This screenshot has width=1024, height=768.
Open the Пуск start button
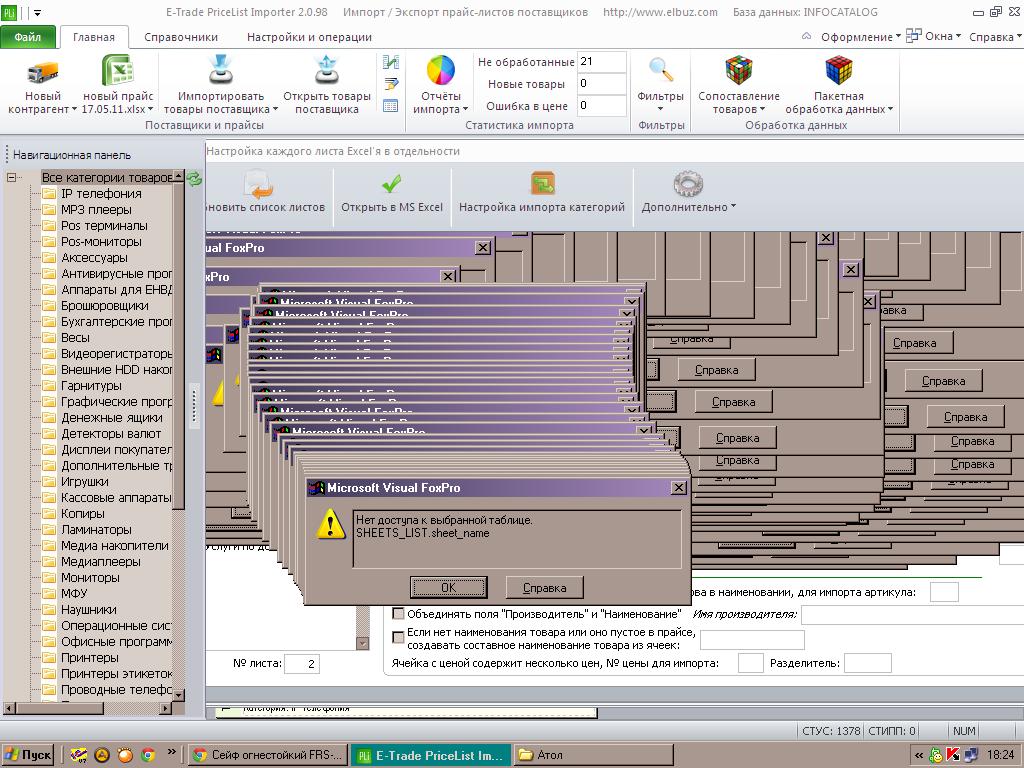point(28,755)
